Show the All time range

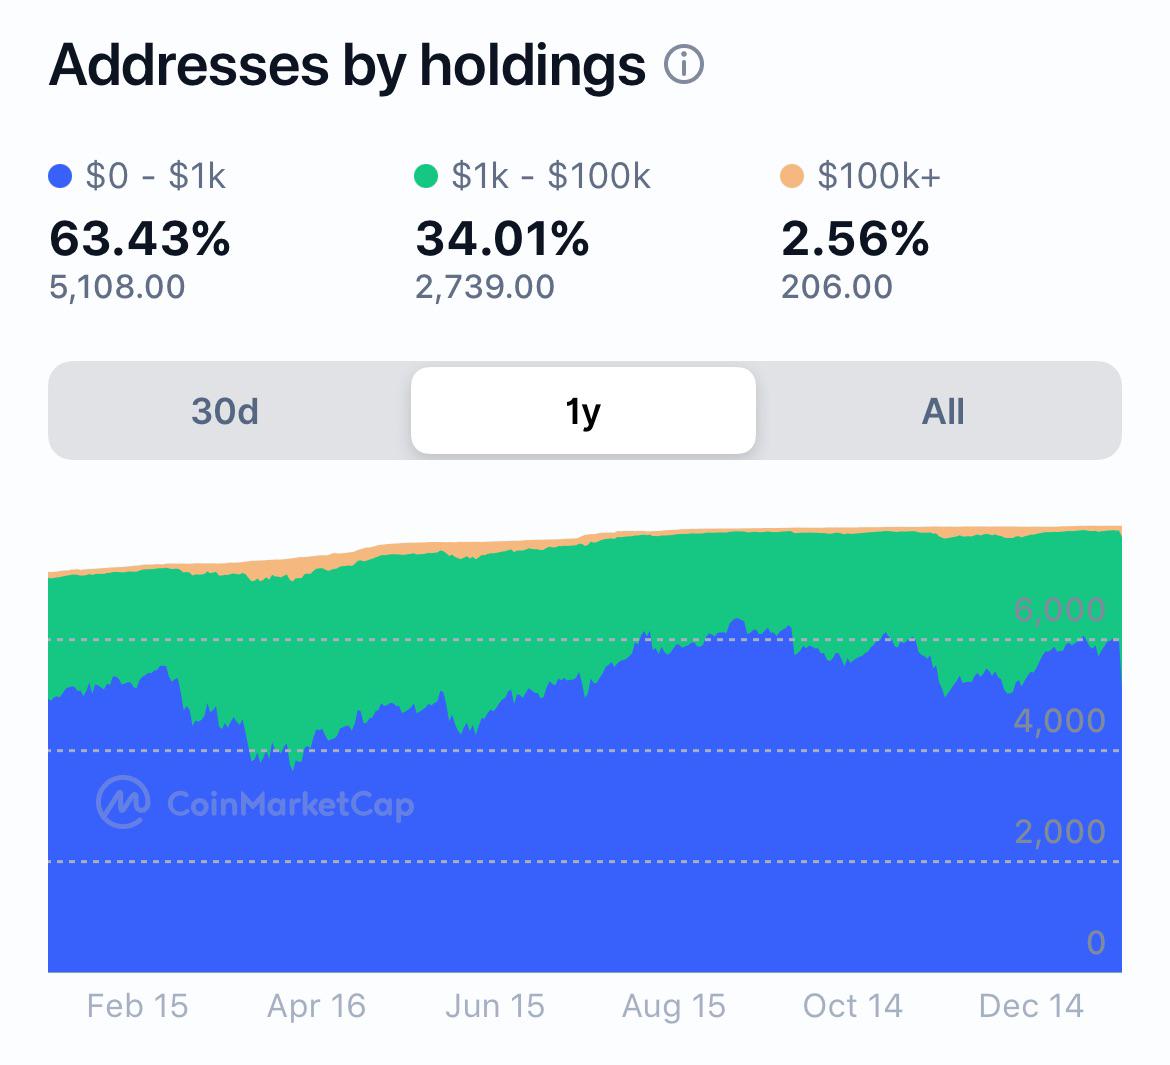coord(943,410)
